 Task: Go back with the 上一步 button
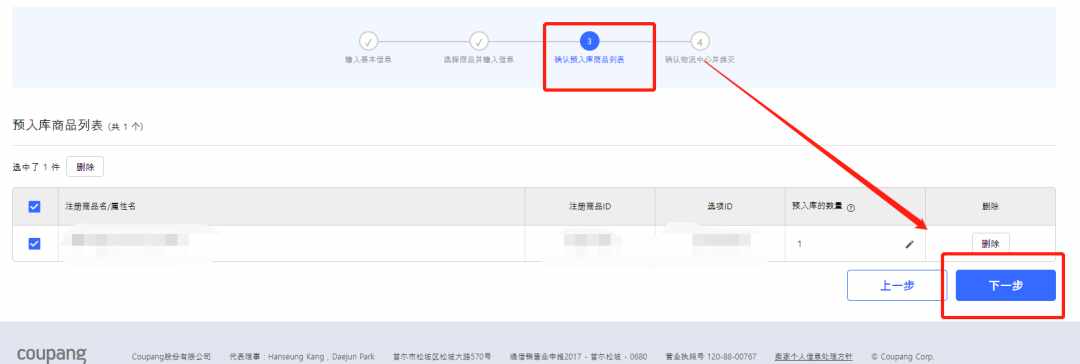coord(897,285)
